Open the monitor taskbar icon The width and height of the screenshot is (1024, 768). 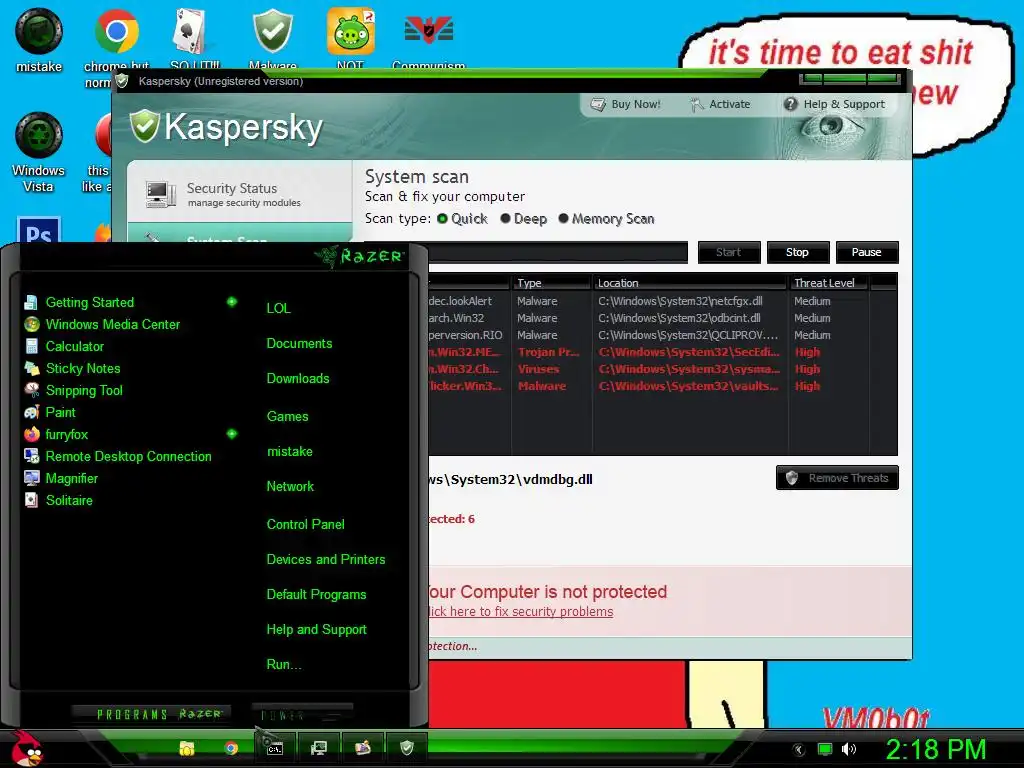click(319, 748)
